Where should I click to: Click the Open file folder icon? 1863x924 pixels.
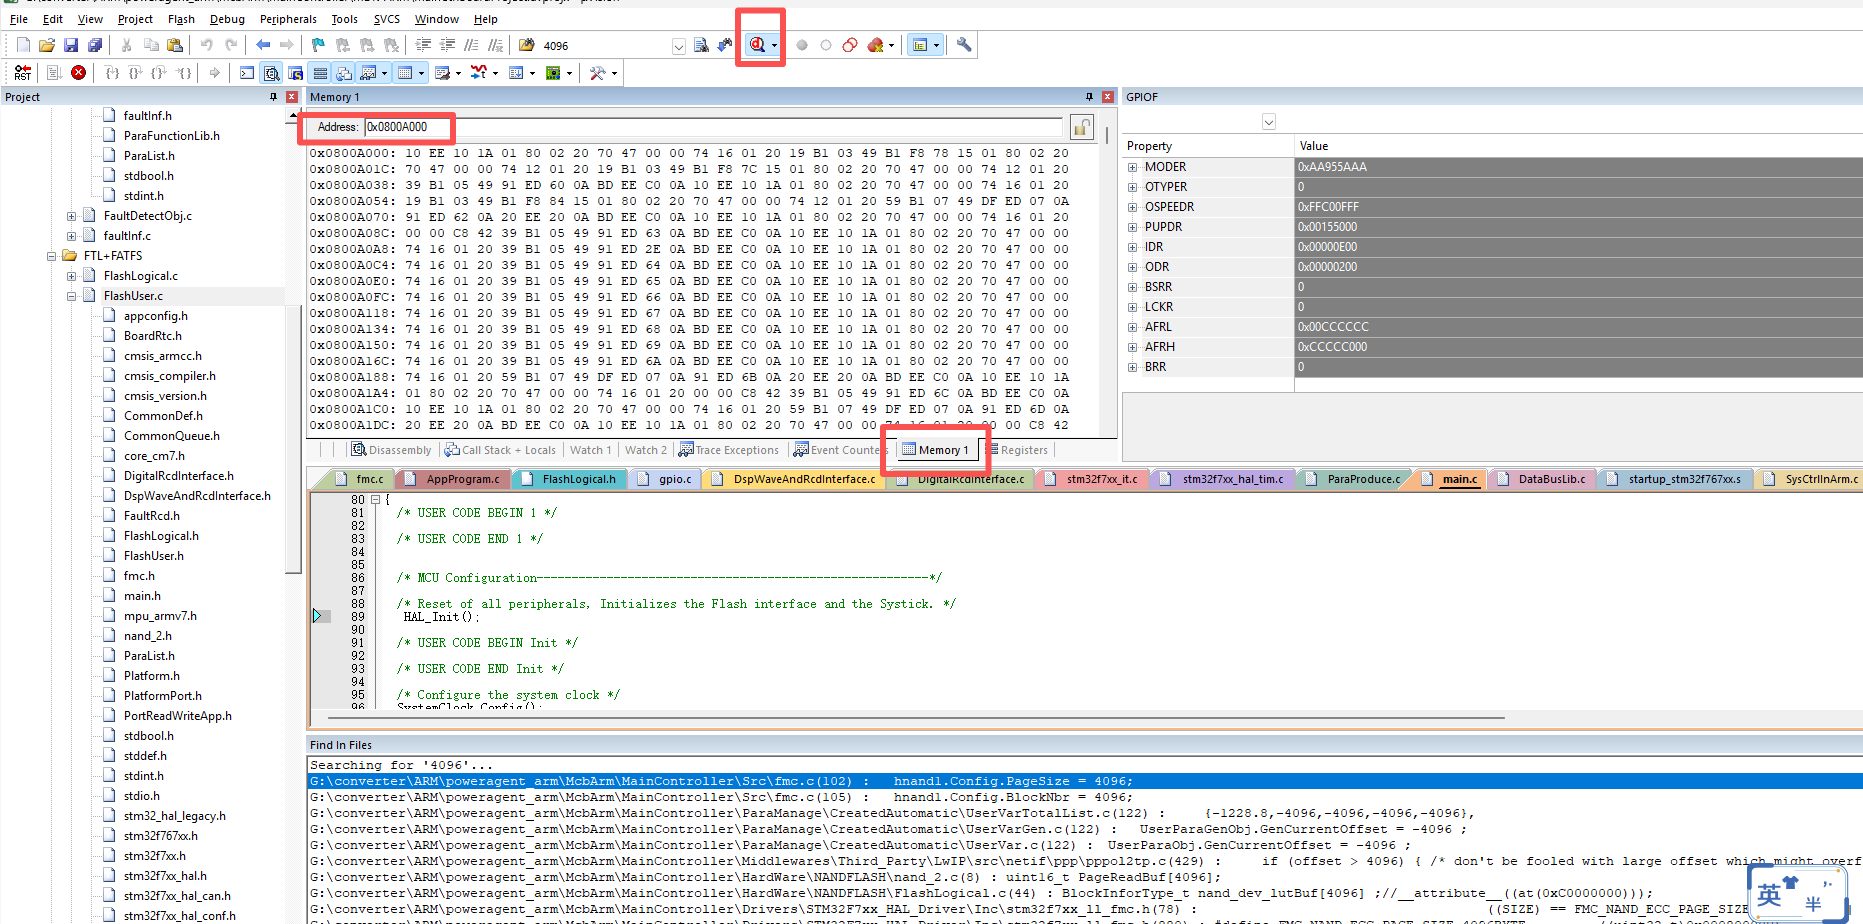(47, 45)
